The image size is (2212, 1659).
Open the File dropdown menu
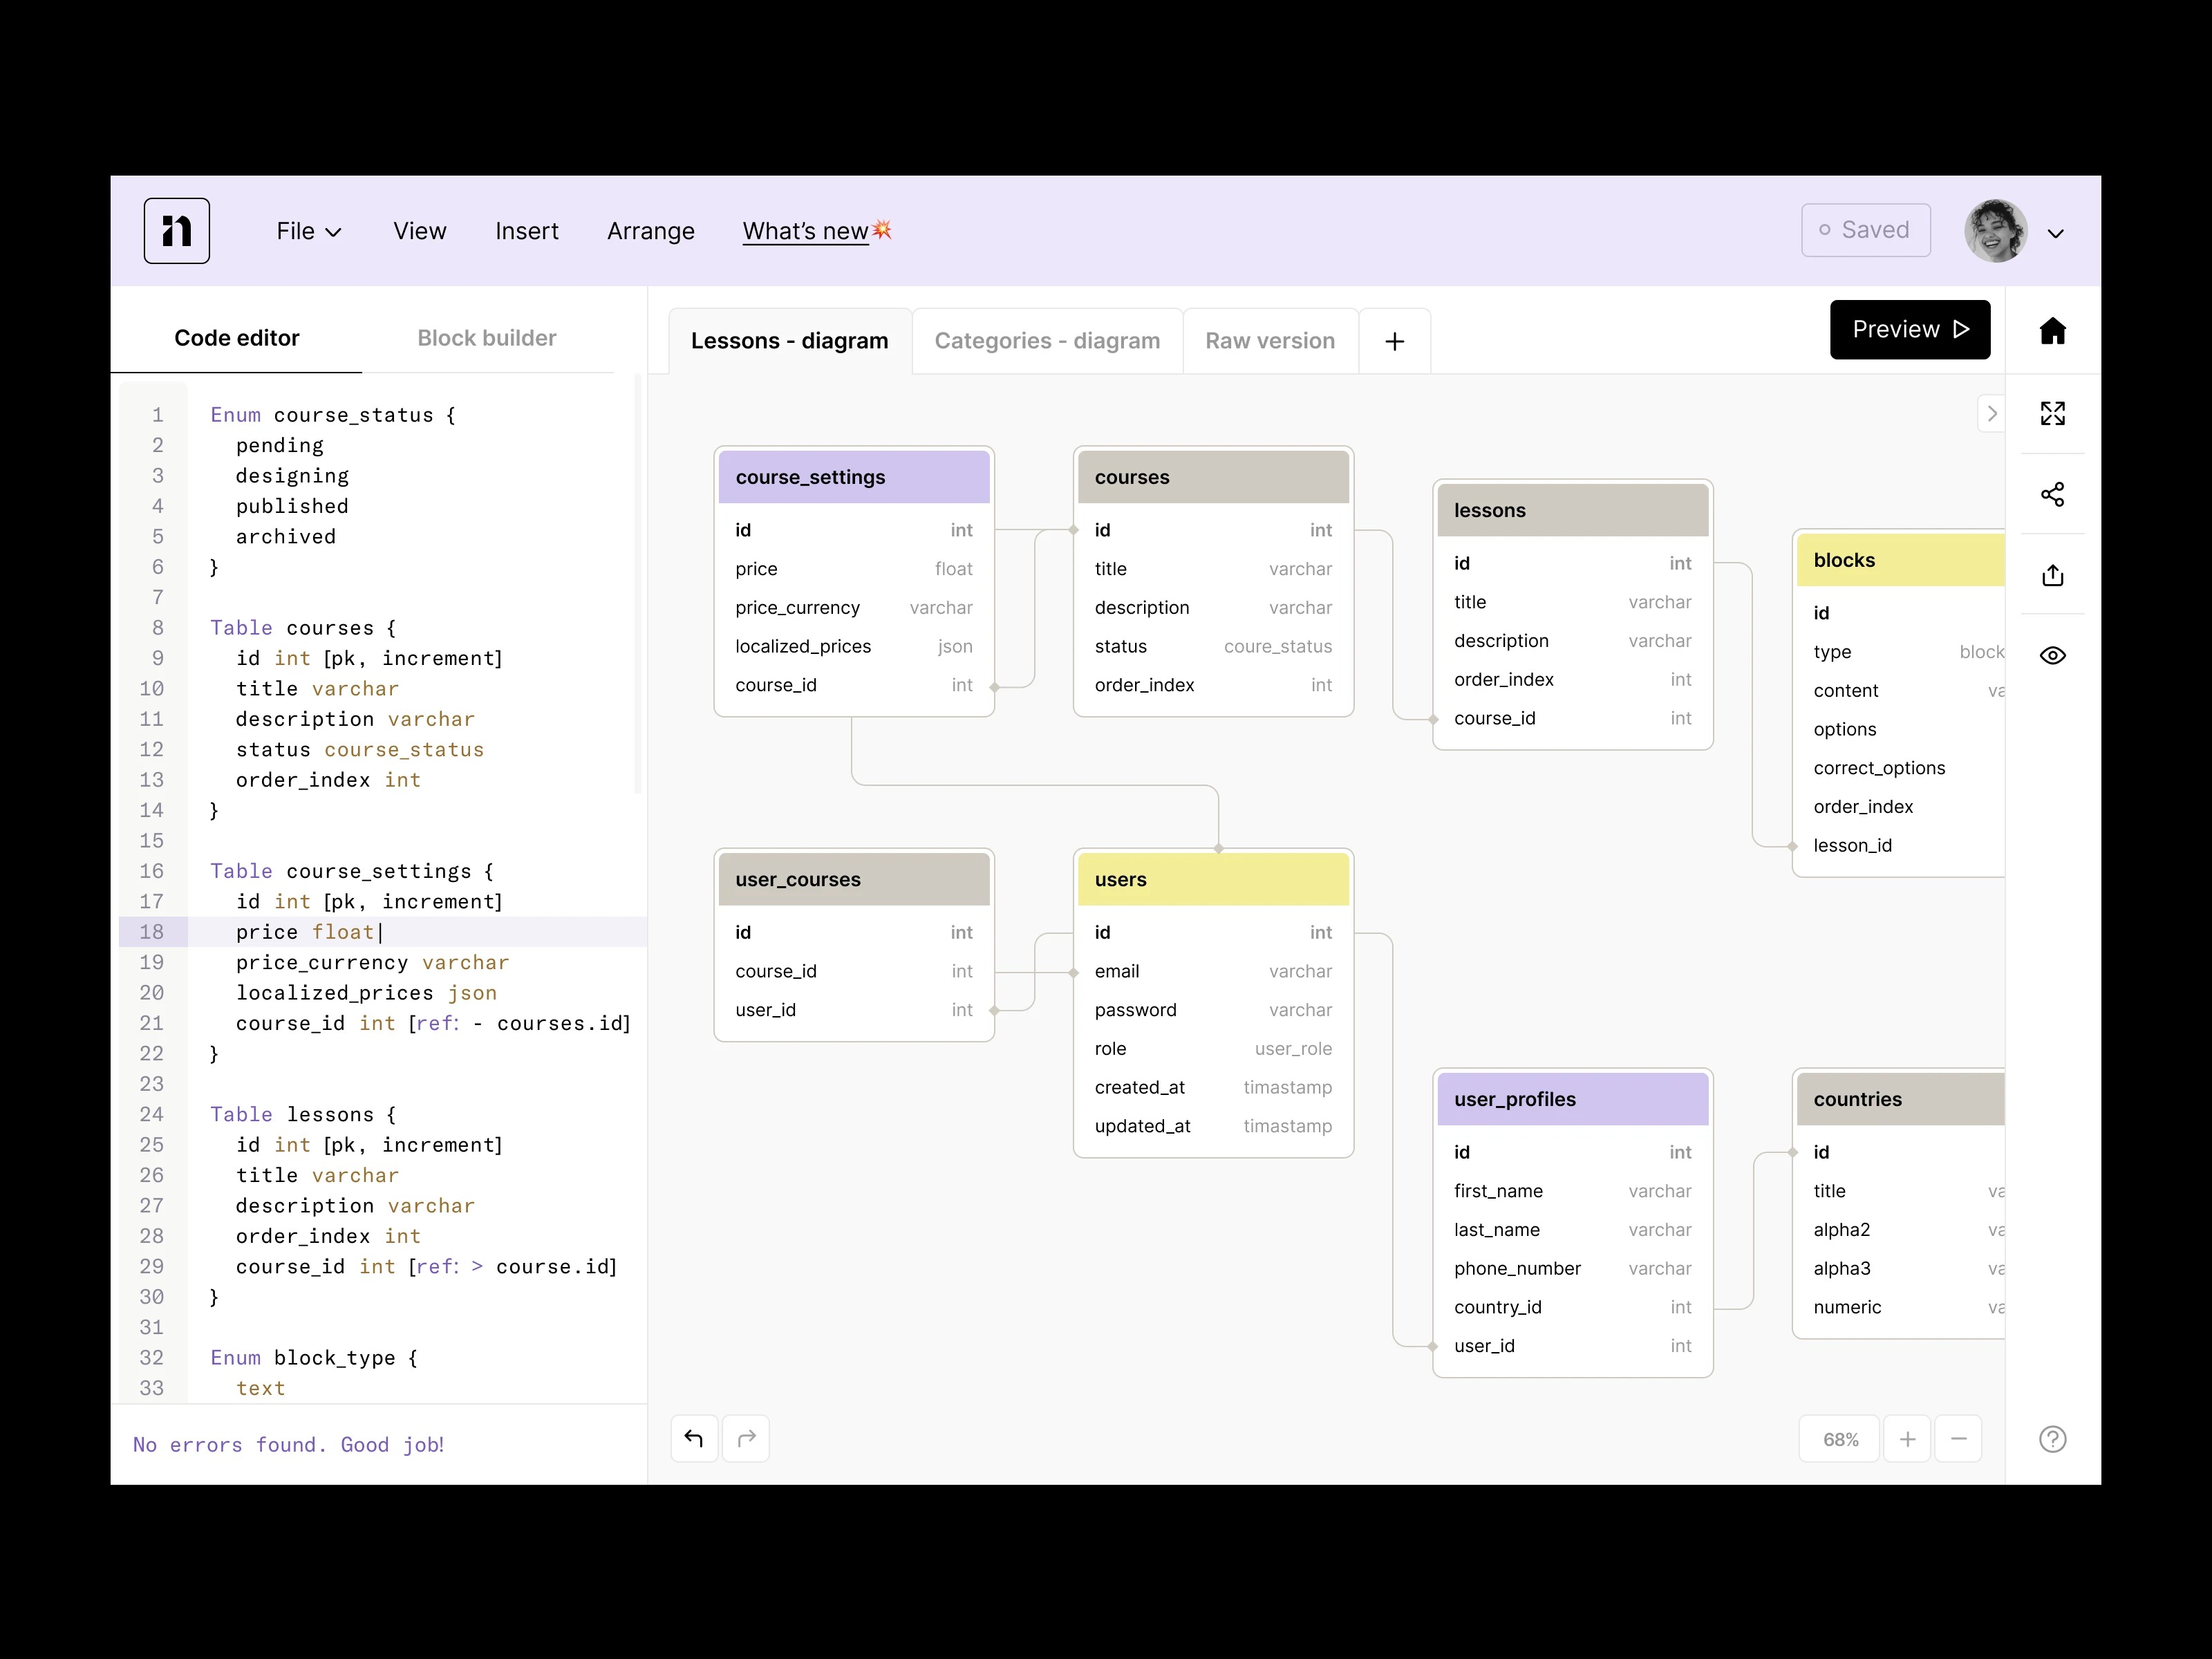(308, 231)
